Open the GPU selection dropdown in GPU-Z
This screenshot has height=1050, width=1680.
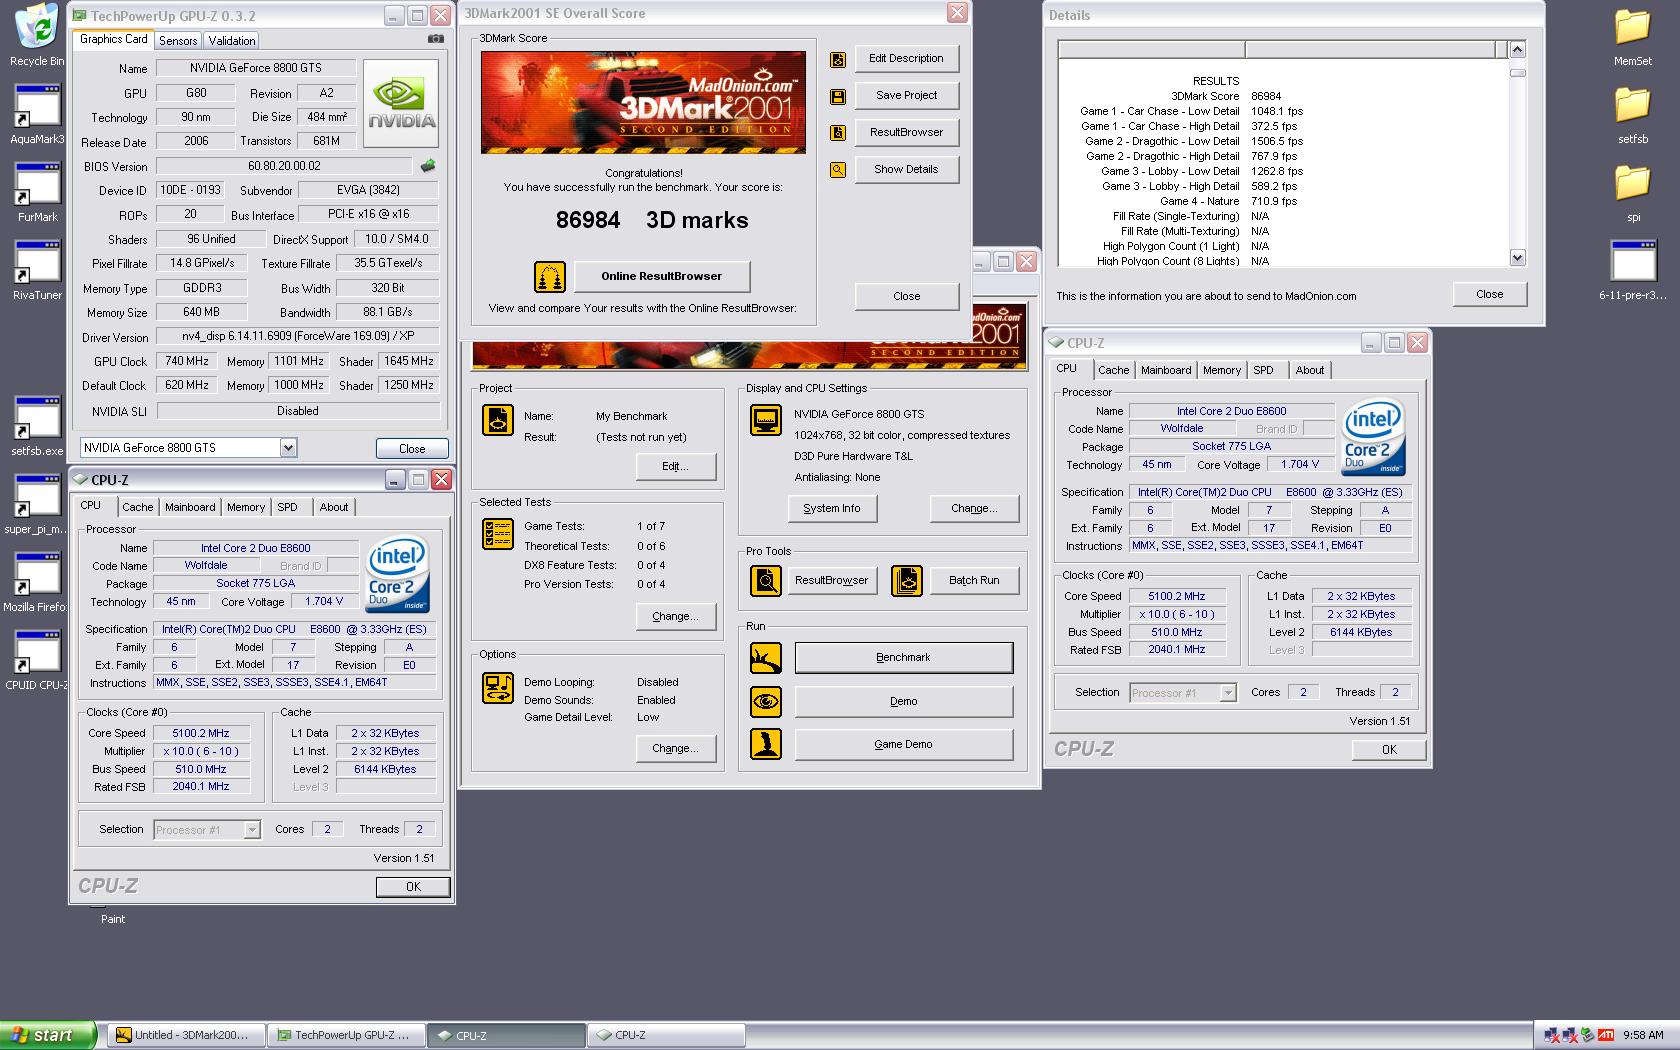coord(288,447)
